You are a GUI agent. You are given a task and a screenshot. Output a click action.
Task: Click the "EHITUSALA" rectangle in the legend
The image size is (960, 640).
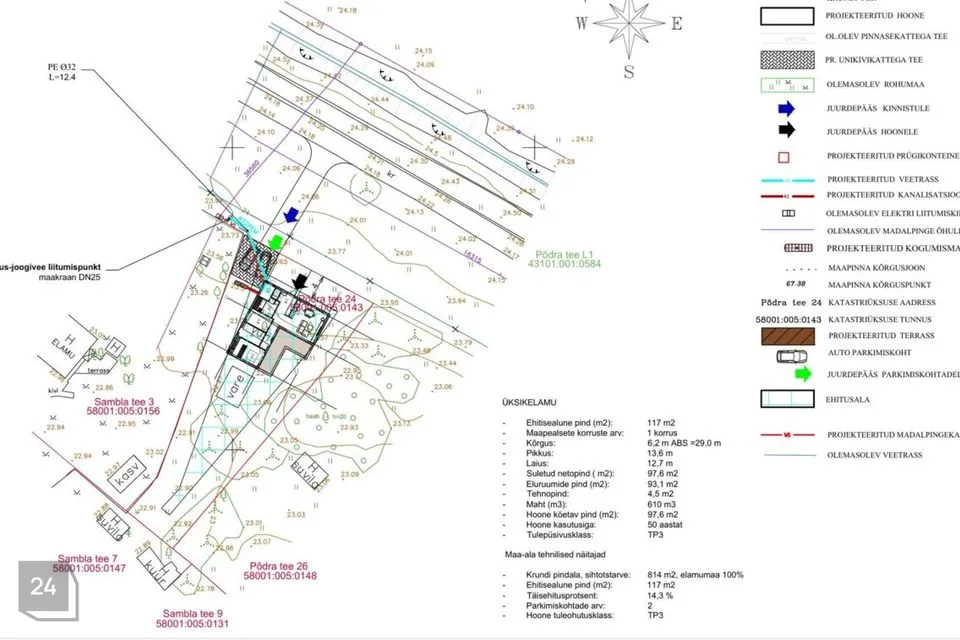pyautogui.click(x=786, y=398)
